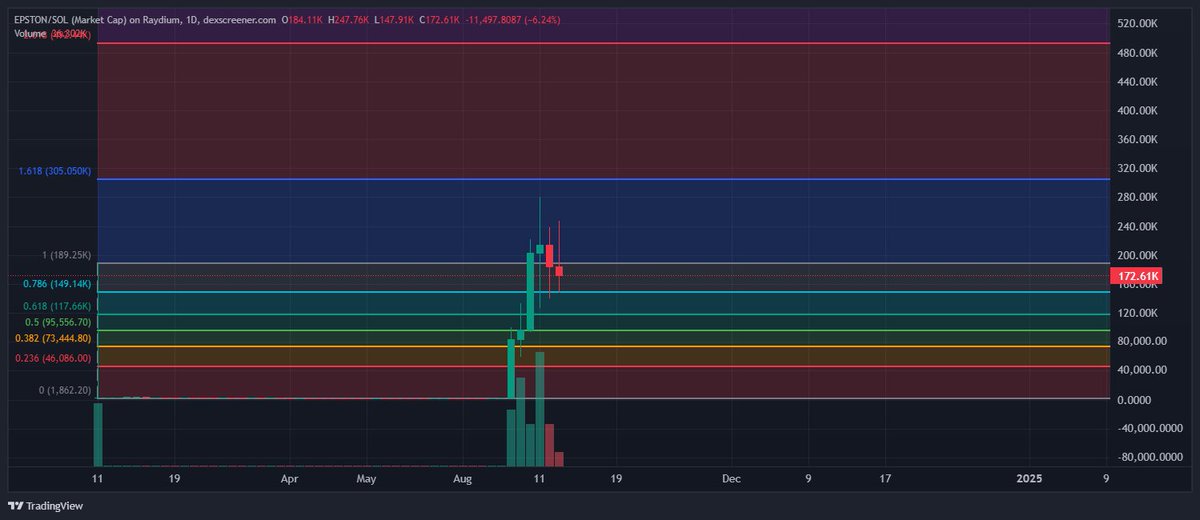1200x520 pixels.
Task: Click the low value L147.91K
Action: pyautogui.click(x=396, y=20)
